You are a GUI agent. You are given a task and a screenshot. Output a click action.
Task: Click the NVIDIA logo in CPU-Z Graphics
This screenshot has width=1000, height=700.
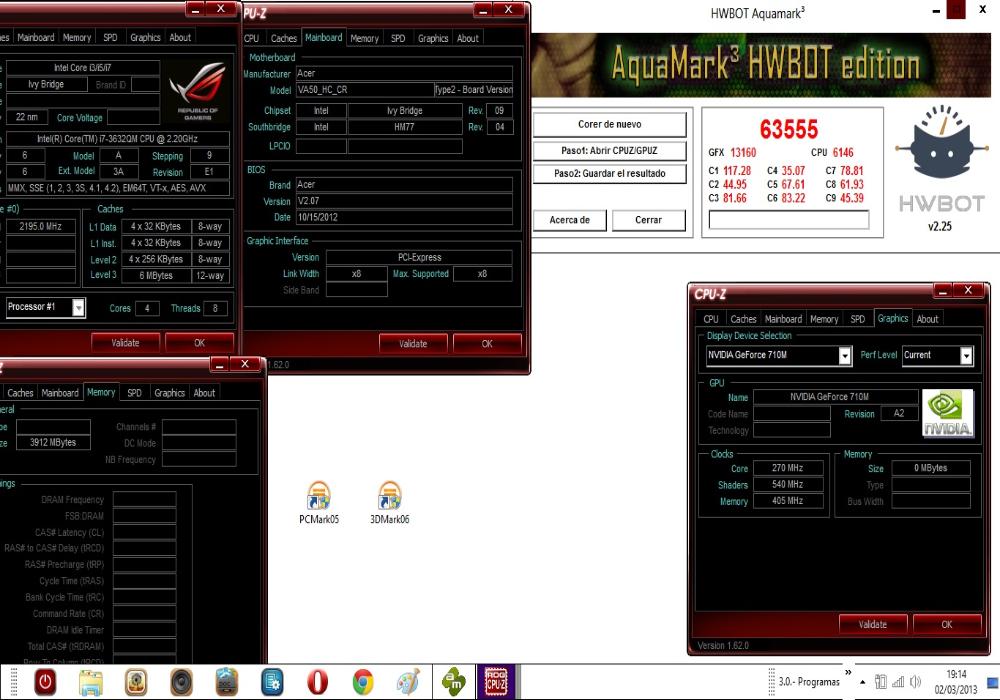click(x=948, y=414)
